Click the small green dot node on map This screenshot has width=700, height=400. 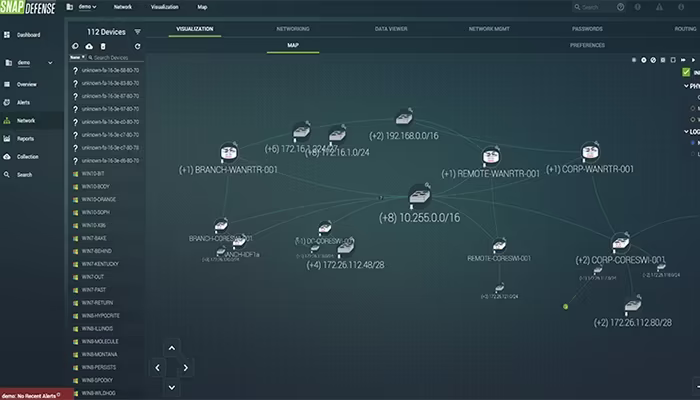tap(566, 307)
